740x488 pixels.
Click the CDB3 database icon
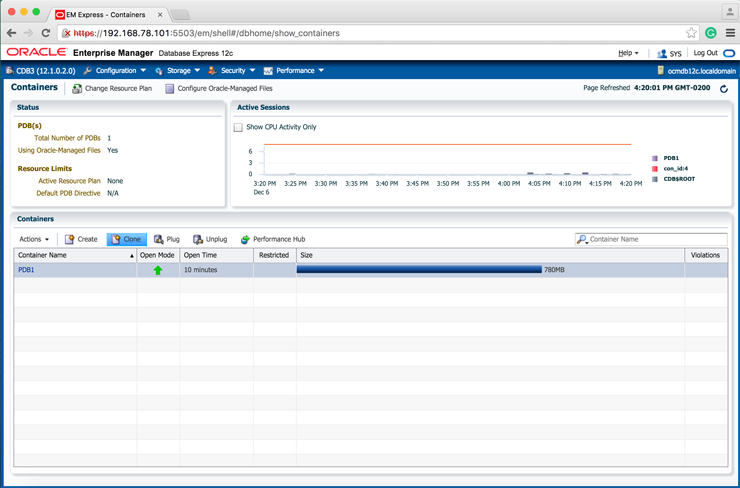coord(9,70)
